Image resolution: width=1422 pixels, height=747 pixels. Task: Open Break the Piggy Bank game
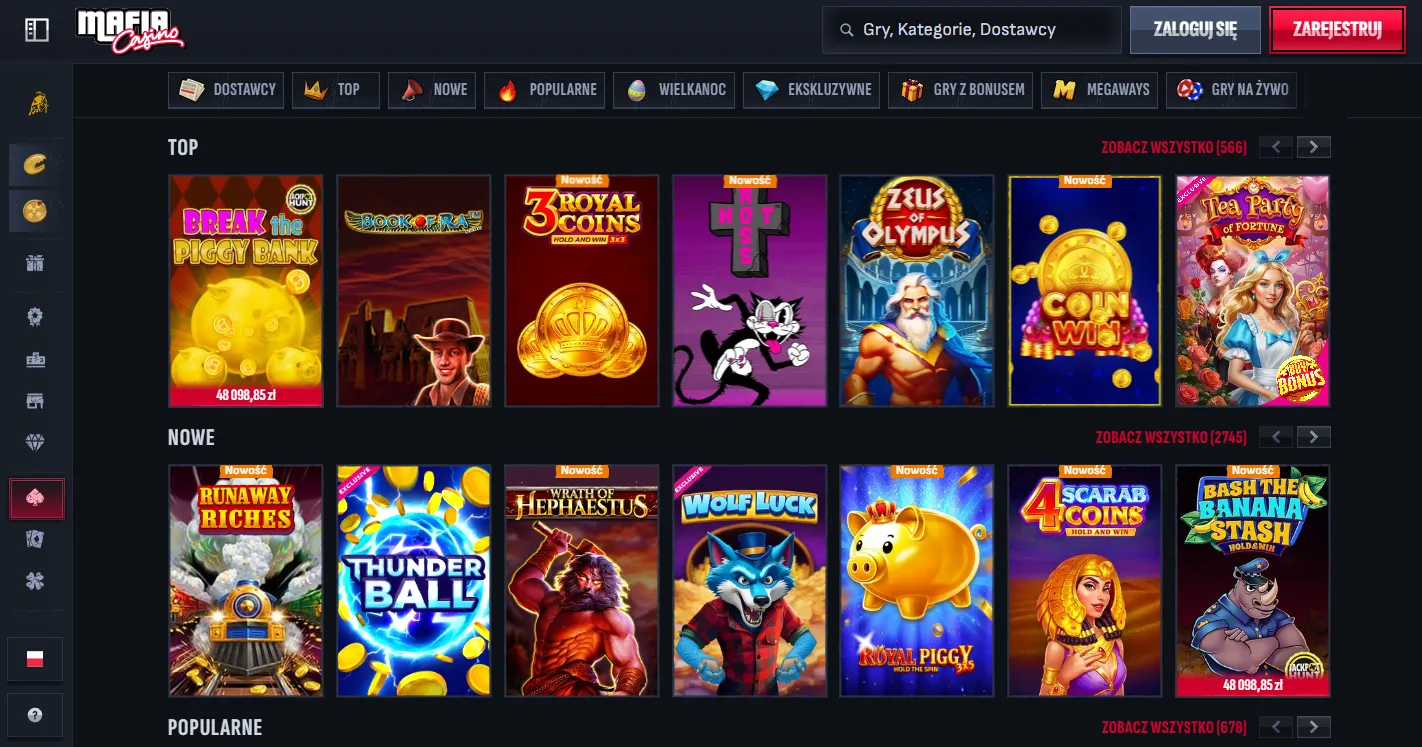pos(246,291)
